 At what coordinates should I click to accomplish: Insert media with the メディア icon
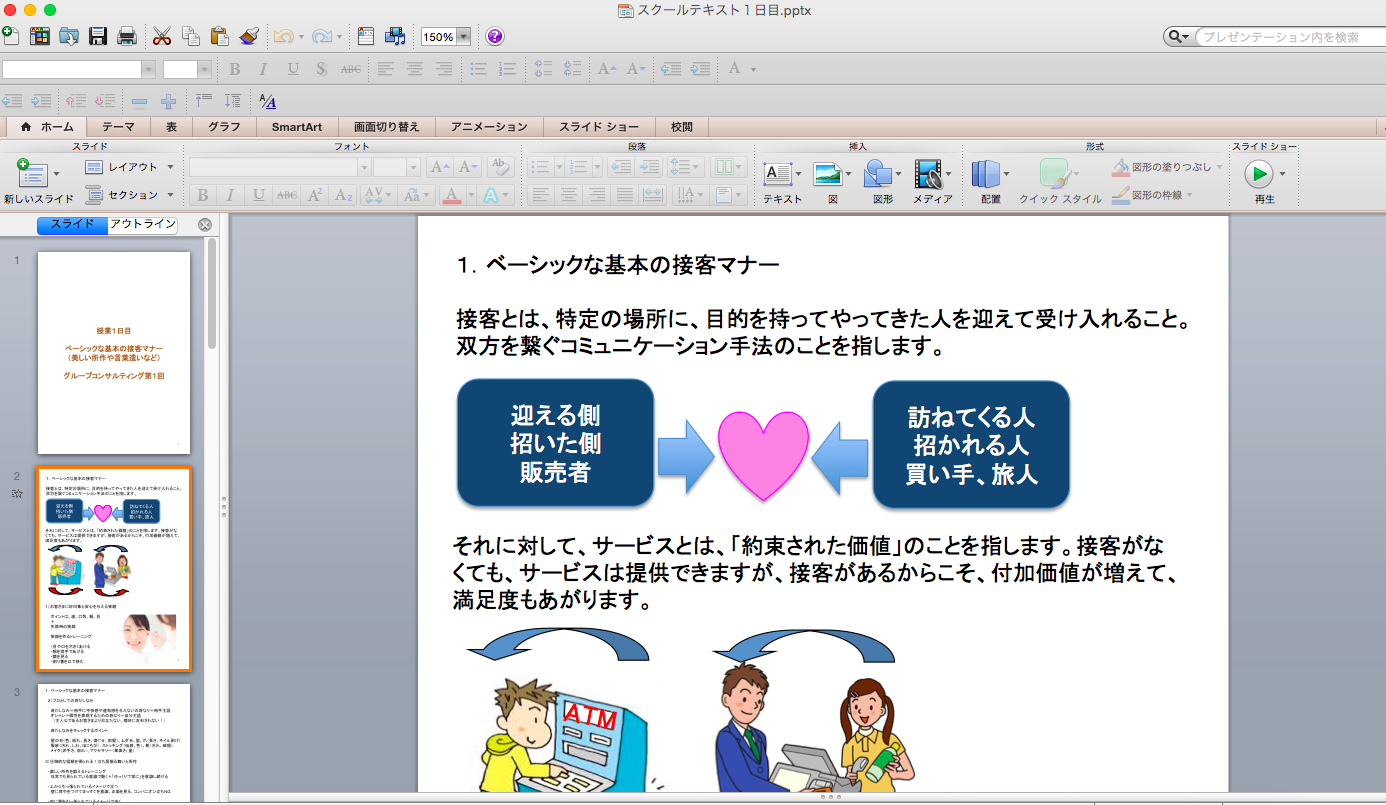[x=929, y=174]
